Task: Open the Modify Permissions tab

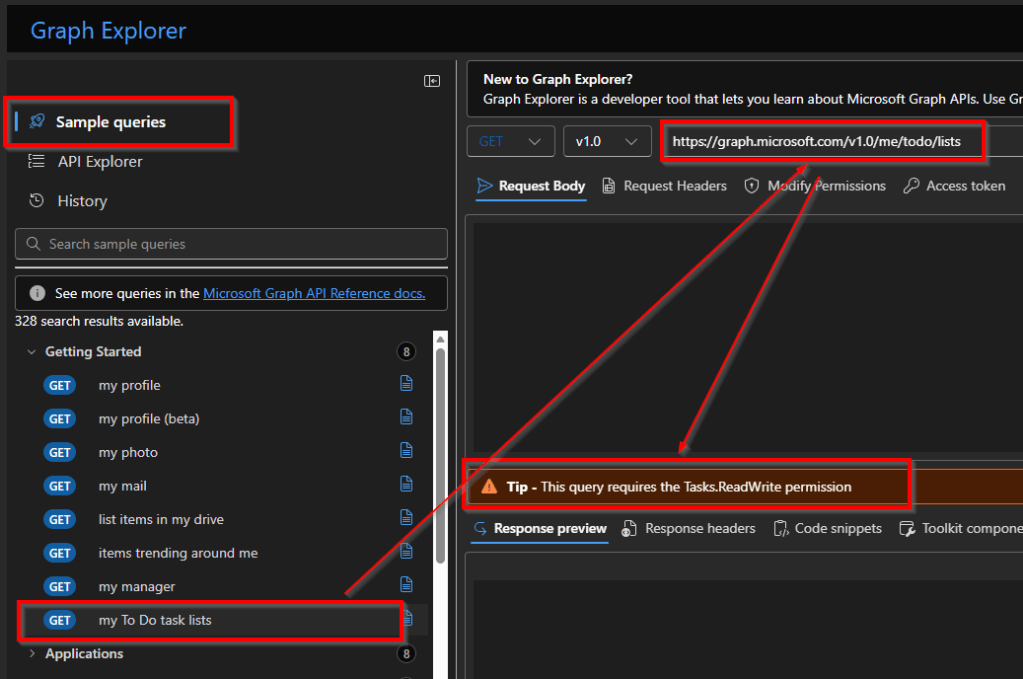Action: click(815, 186)
